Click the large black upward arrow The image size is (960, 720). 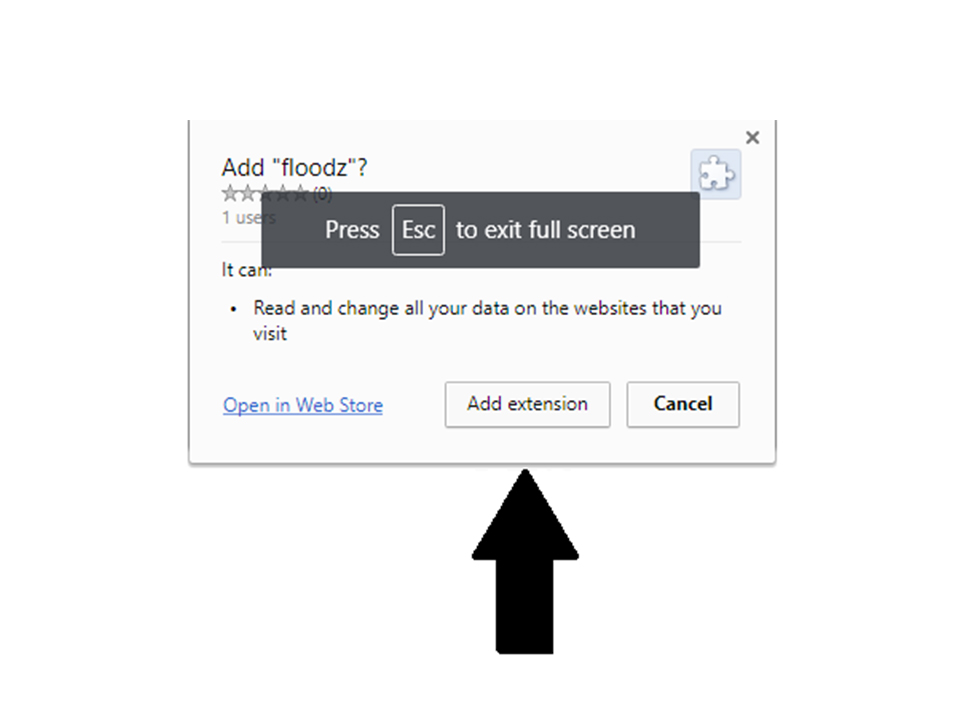pyautogui.click(x=525, y=561)
